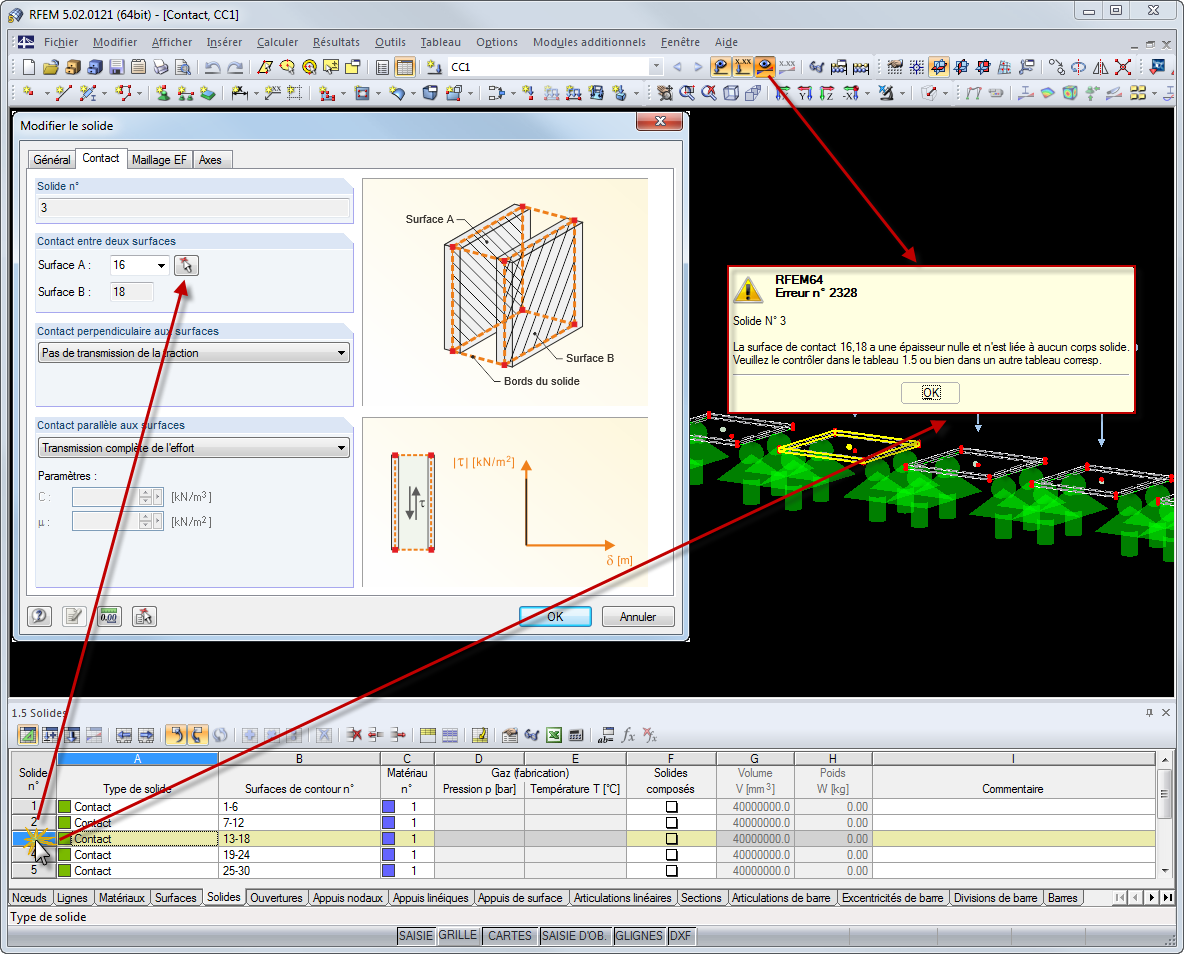Check Solides composés for solid 2
Screen dimensions: 1184x954
671,823
